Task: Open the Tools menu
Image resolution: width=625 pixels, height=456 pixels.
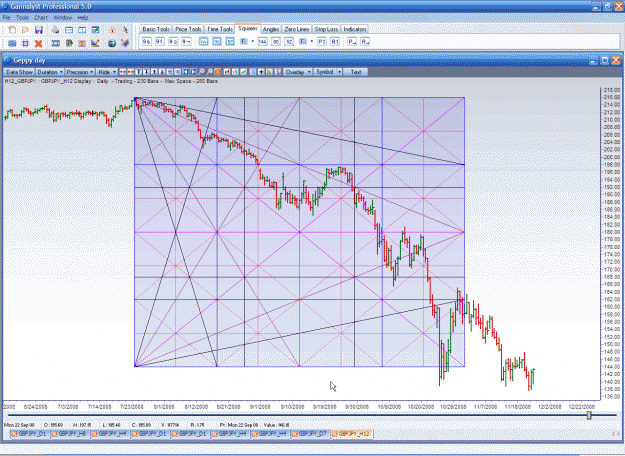Action: 22,18
